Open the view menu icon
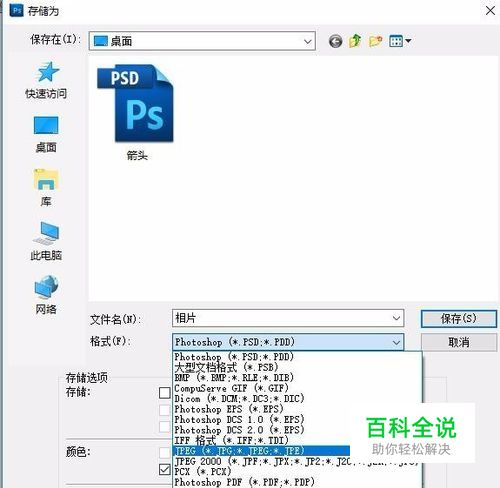 coord(400,41)
